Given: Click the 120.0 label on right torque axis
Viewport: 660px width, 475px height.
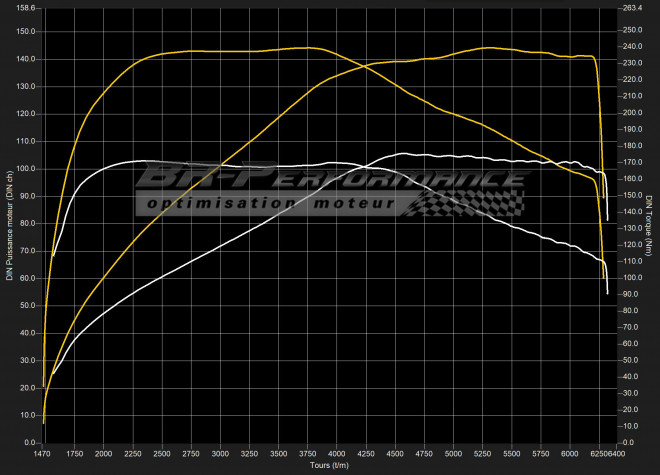Looking at the screenshot, I should click(x=631, y=244).
